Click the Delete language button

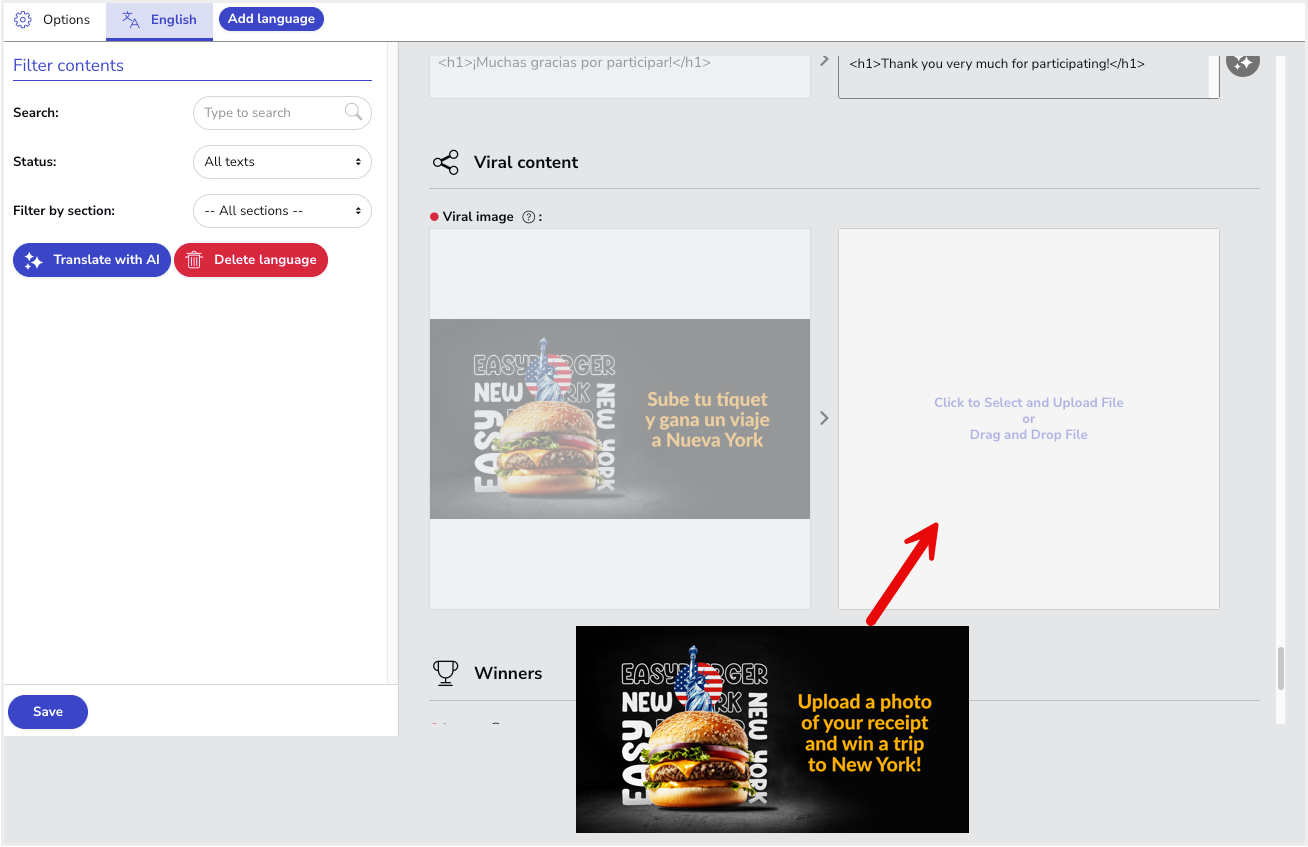(251, 260)
